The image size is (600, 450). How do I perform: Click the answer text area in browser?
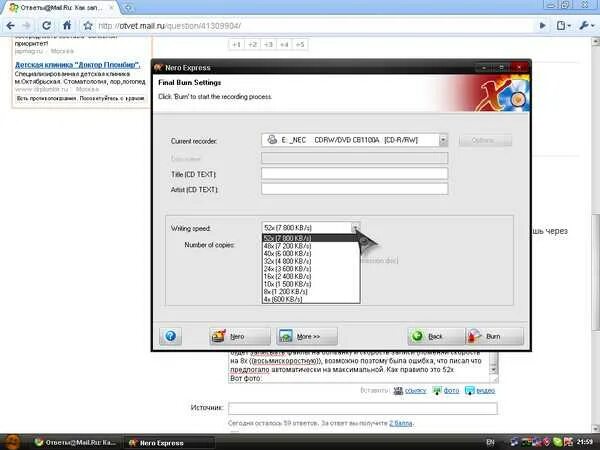click(359, 367)
